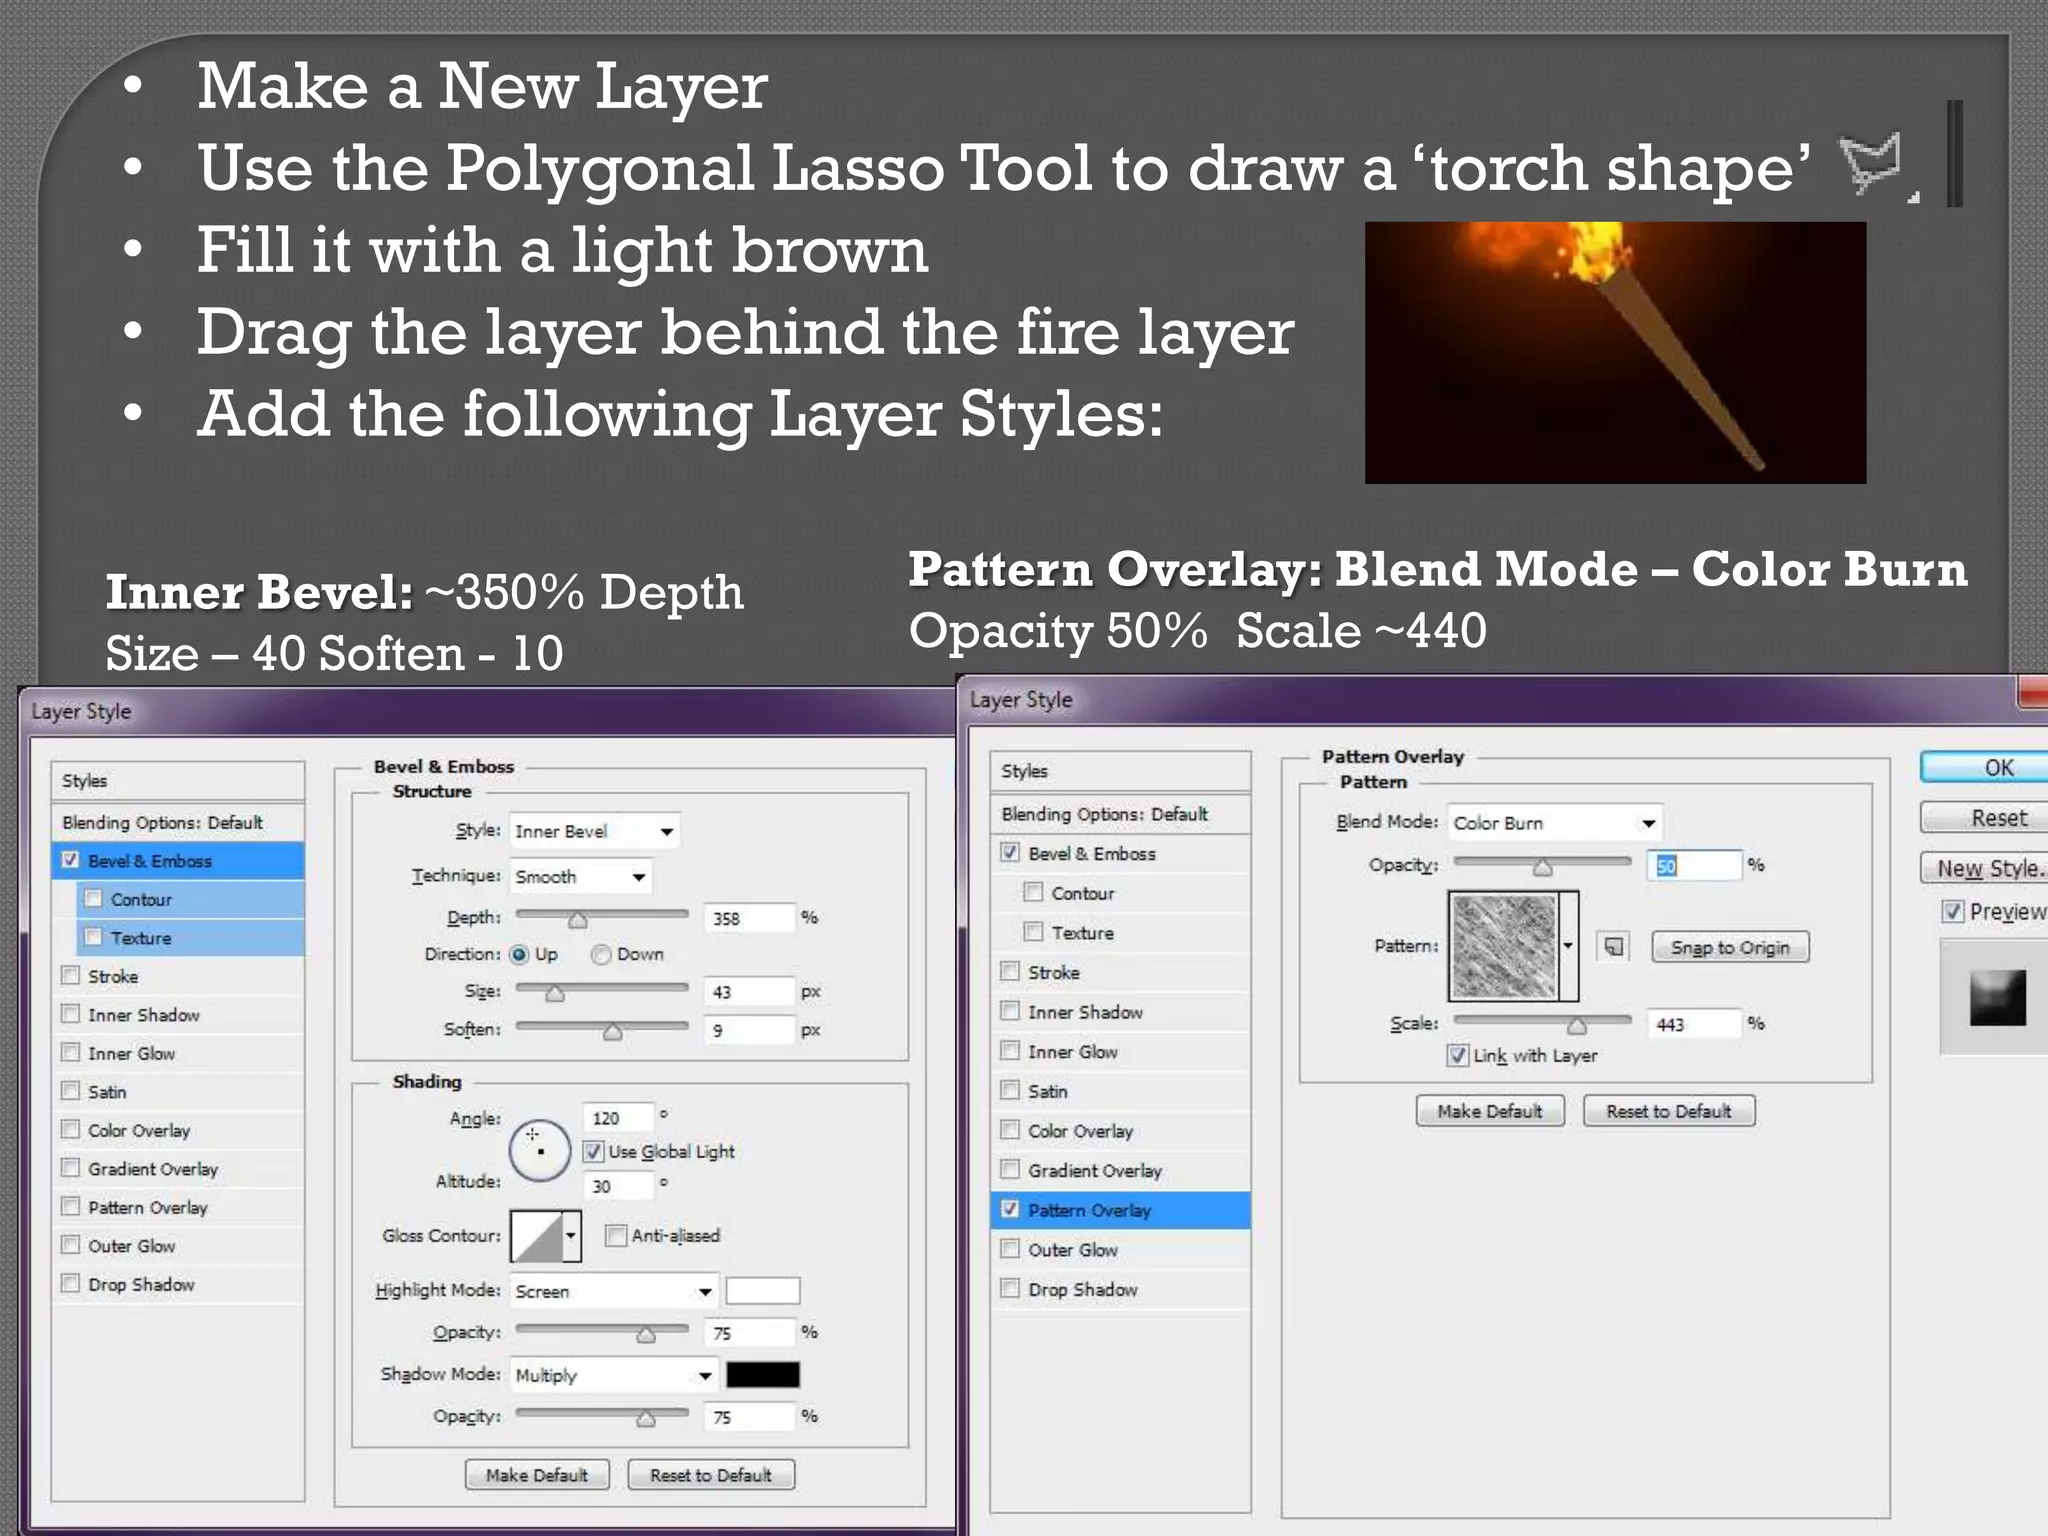Select Blending Options: Default in right dialog
This screenshot has width=2048, height=1536.
1120,814
